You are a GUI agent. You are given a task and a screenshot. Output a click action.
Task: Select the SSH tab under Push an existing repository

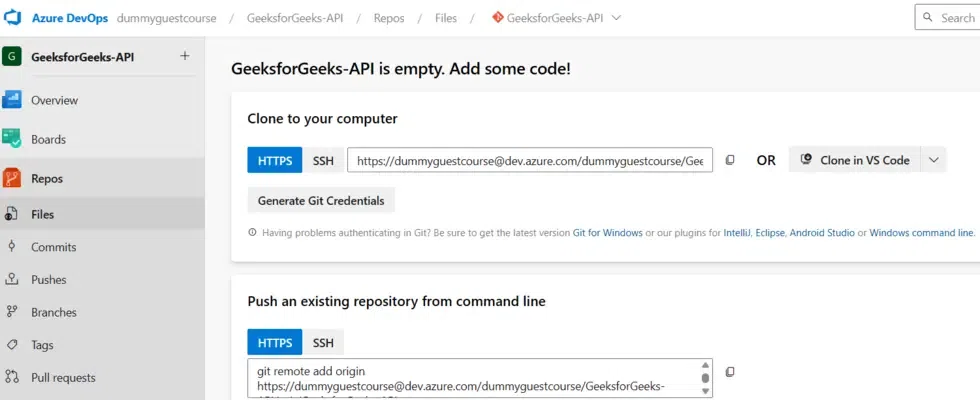(x=323, y=342)
